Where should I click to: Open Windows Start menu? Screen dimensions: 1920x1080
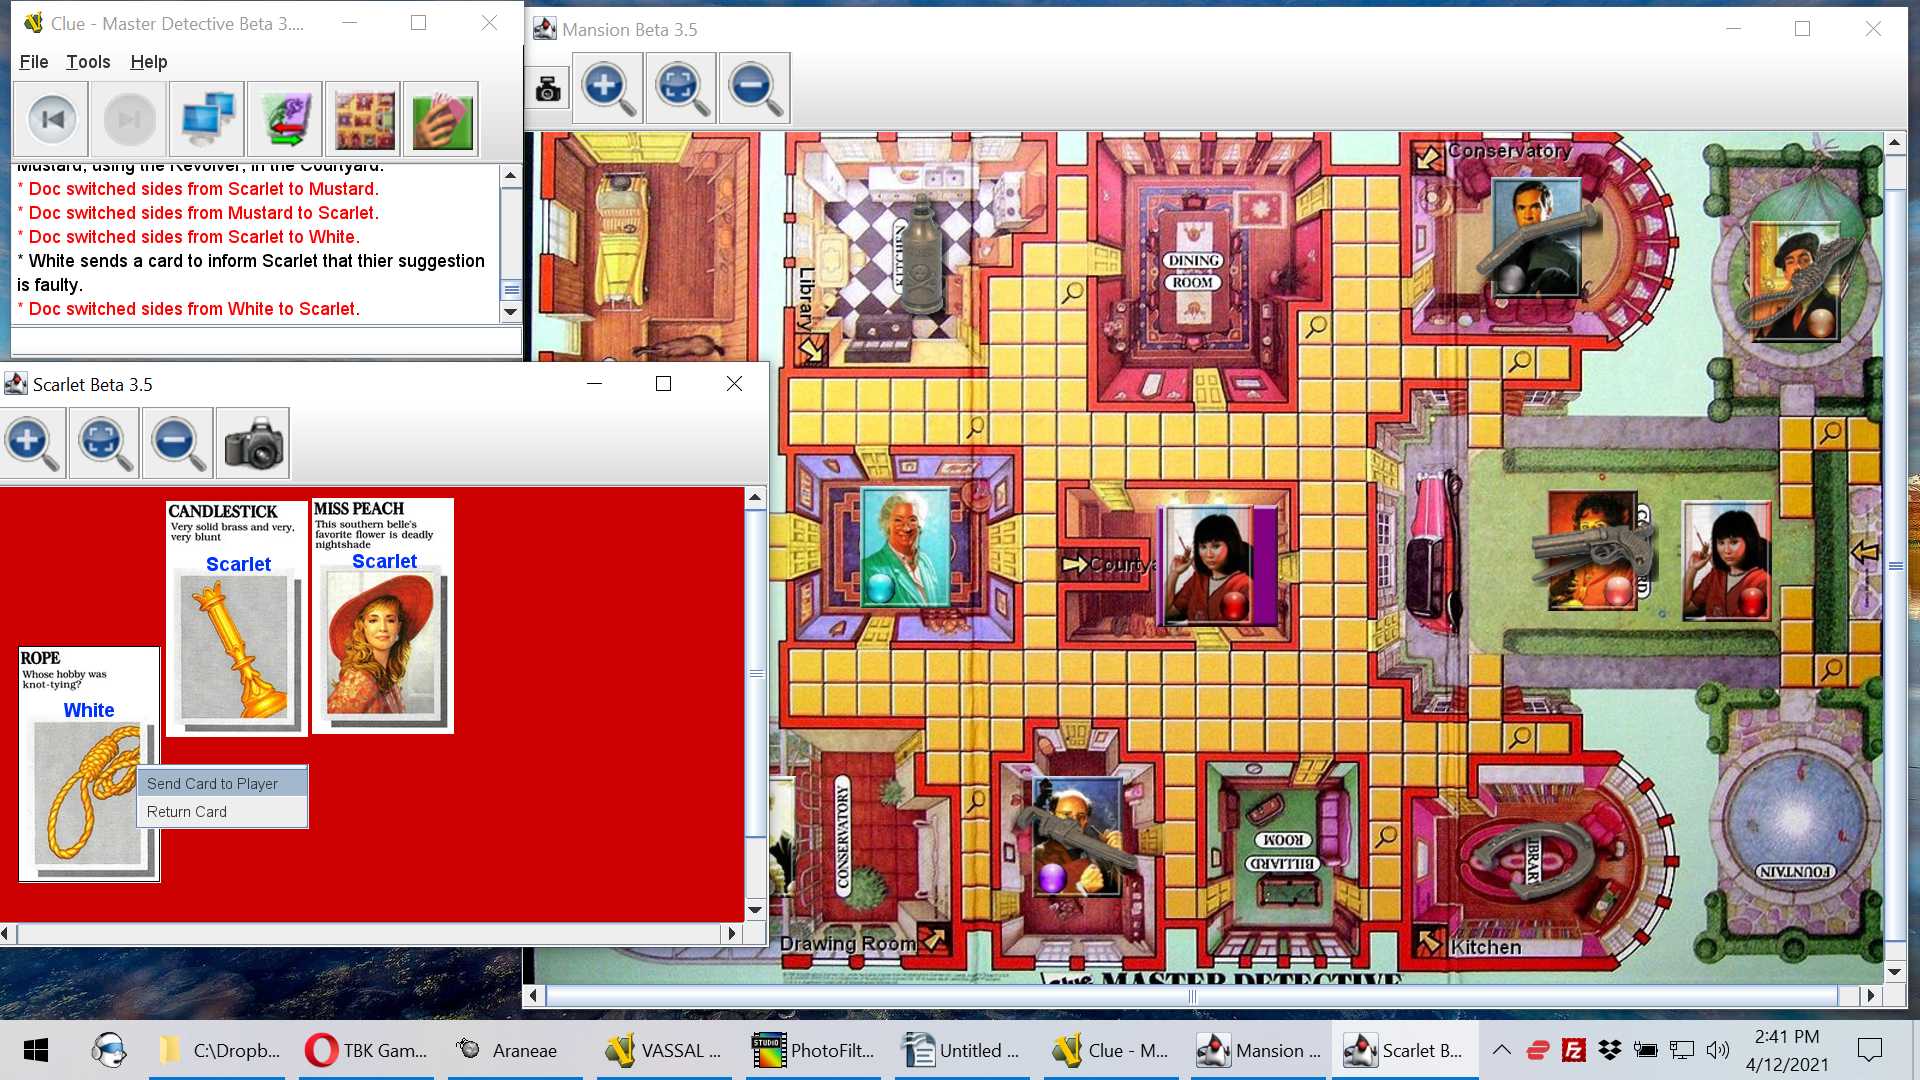pyautogui.click(x=36, y=1050)
